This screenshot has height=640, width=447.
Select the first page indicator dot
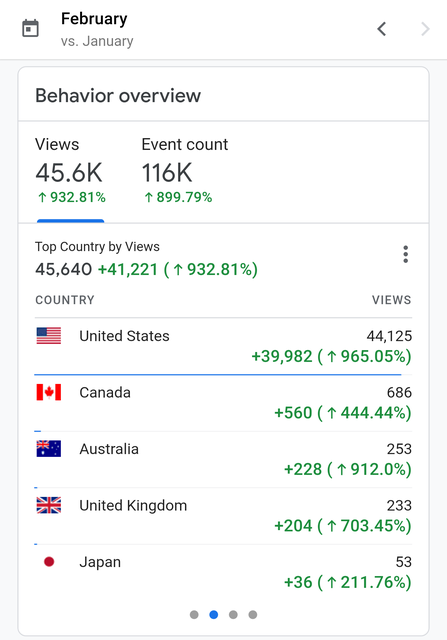(x=194, y=614)
